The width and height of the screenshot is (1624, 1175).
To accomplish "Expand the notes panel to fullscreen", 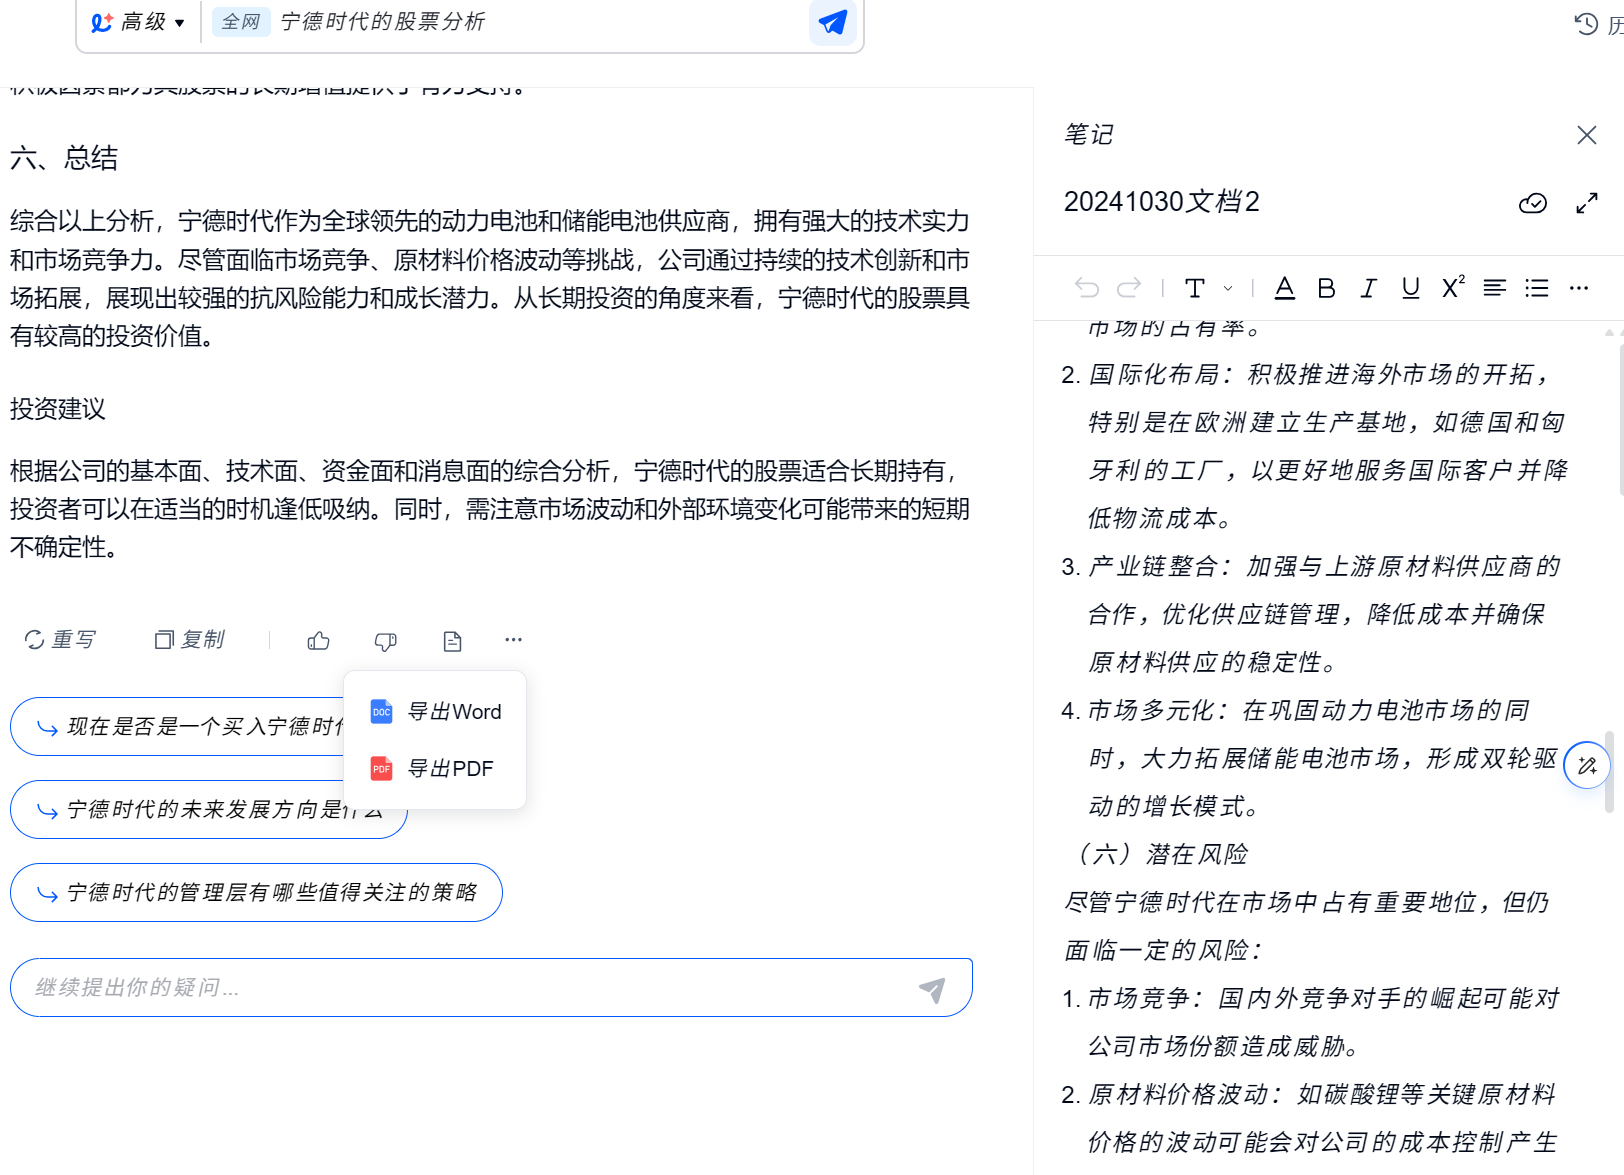I will tap(1587, 203).
